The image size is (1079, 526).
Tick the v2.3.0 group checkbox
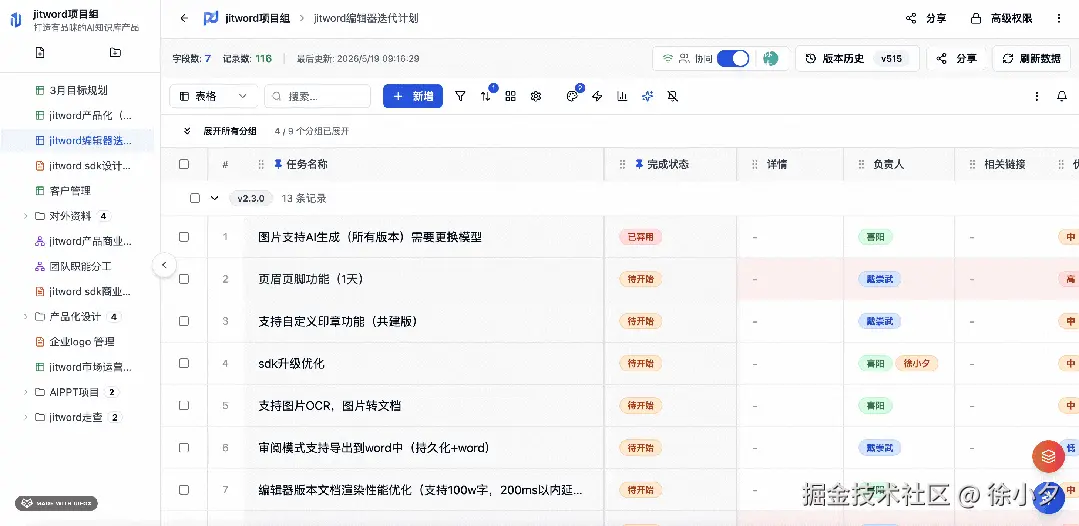point(195,198)
